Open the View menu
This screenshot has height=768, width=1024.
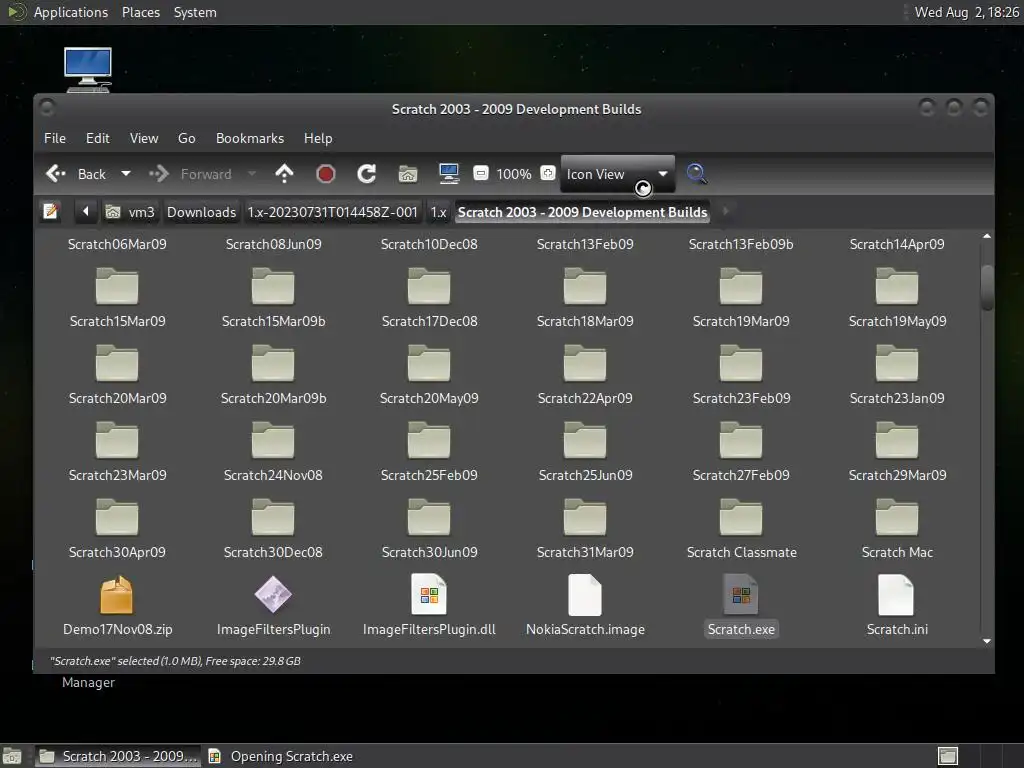pos(144,138)
